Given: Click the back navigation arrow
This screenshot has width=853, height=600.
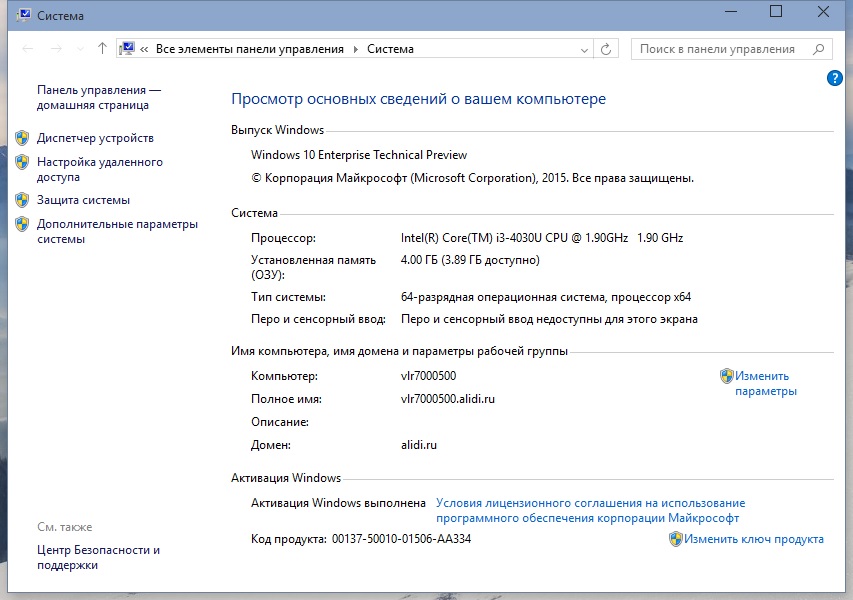Looking at the screenshot, I should 28,49.
